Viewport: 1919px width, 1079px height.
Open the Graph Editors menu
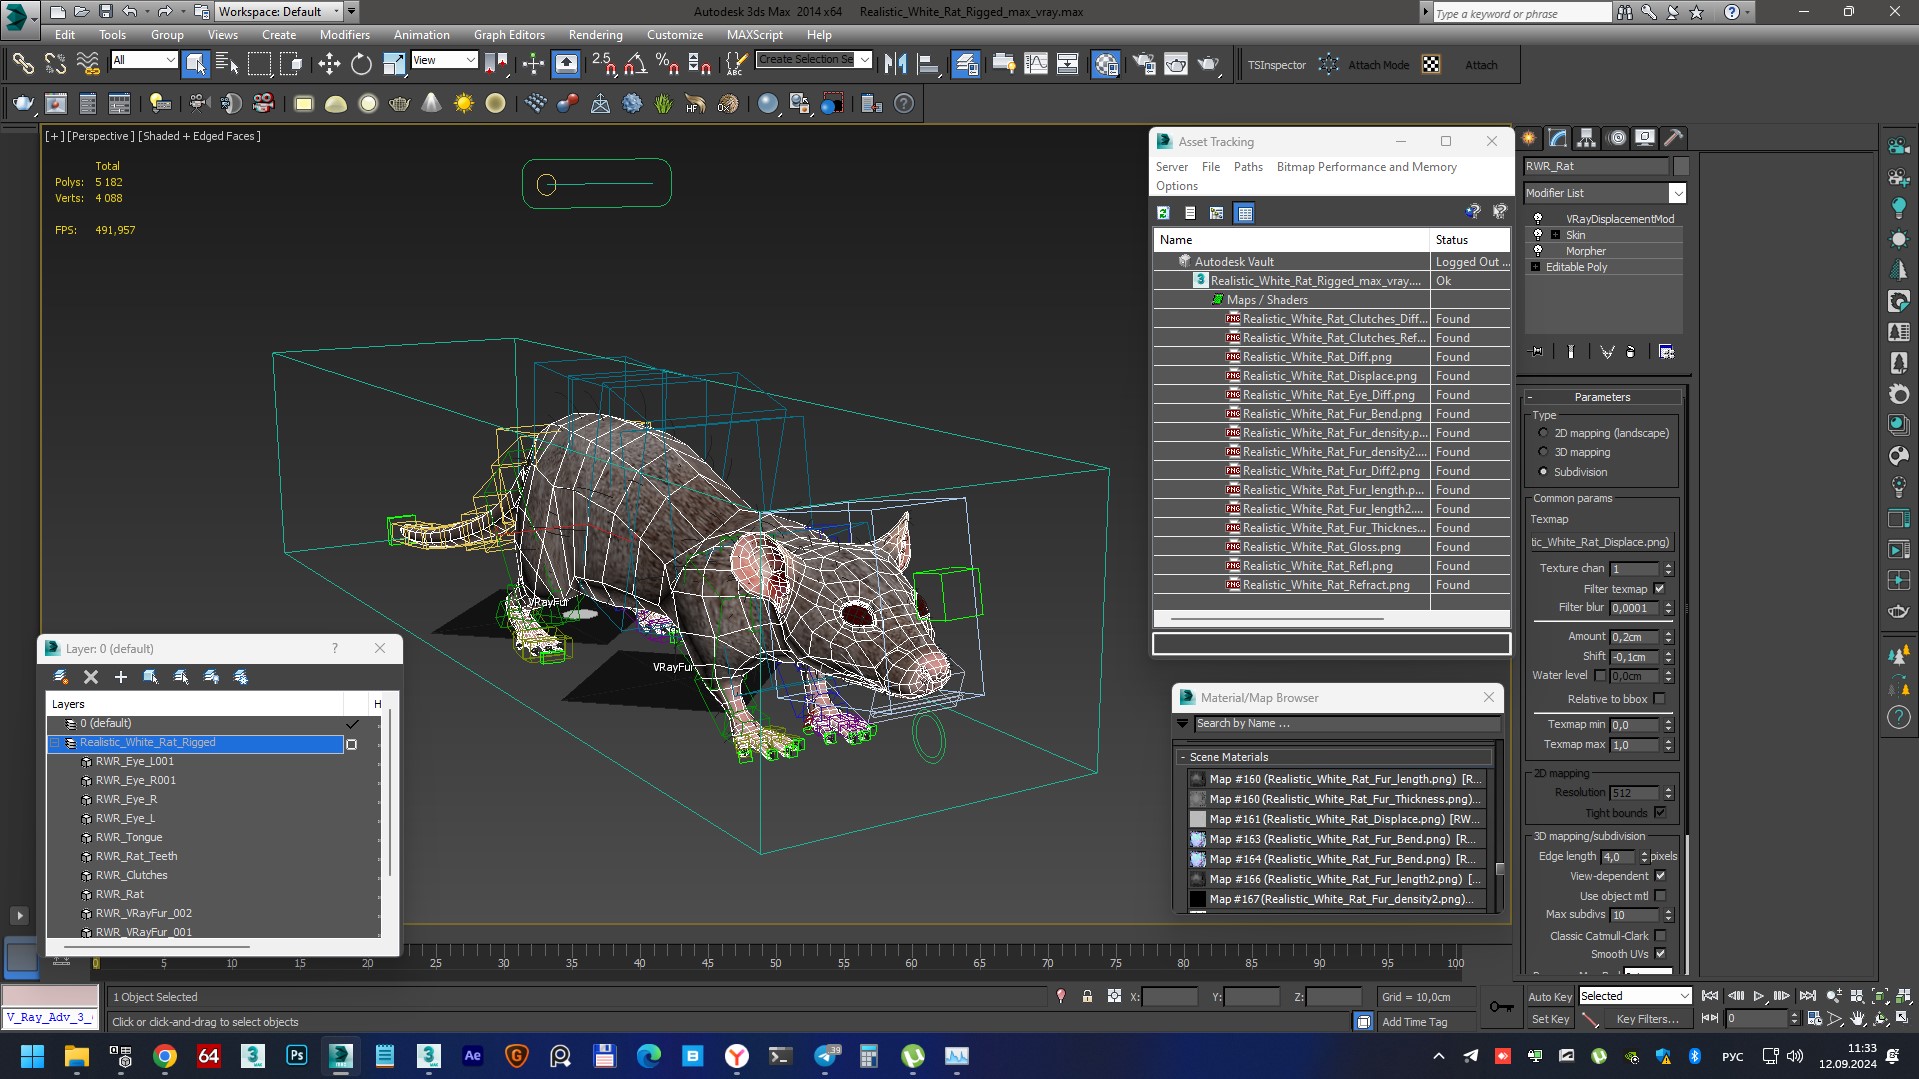pos(509,35)
